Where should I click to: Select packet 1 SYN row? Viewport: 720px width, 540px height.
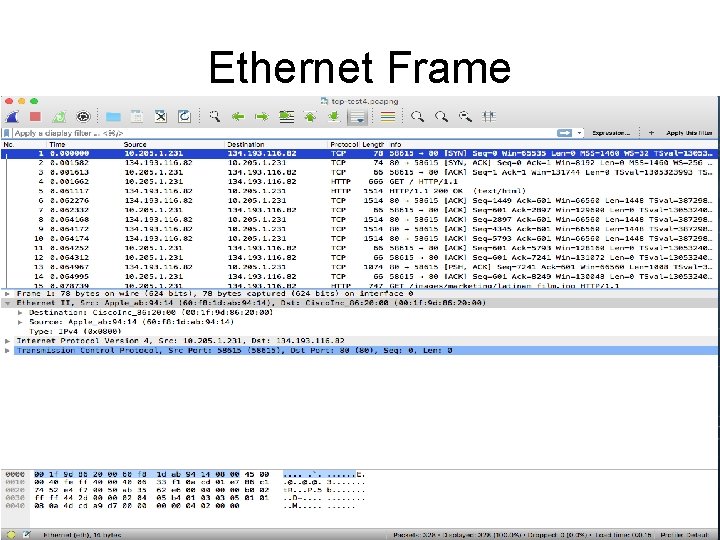click(359, 153)
